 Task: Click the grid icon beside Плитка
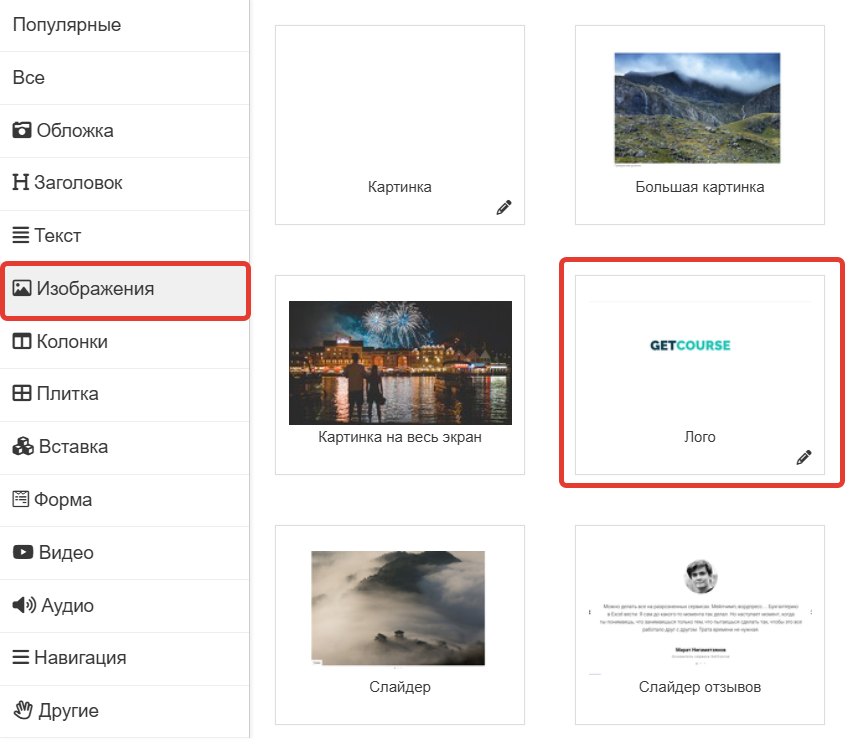[22, 393]
